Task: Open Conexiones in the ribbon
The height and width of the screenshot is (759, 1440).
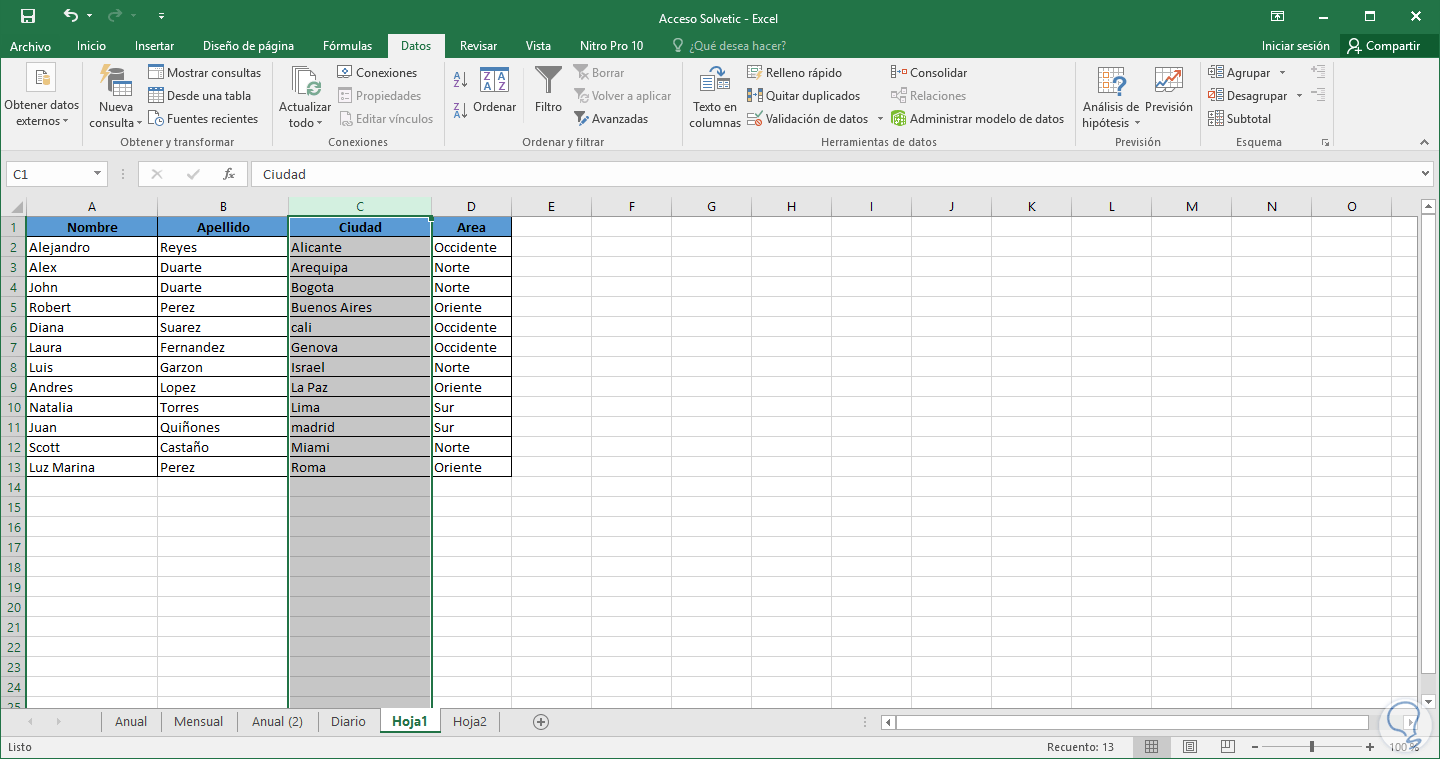Action: pos(377,72)
